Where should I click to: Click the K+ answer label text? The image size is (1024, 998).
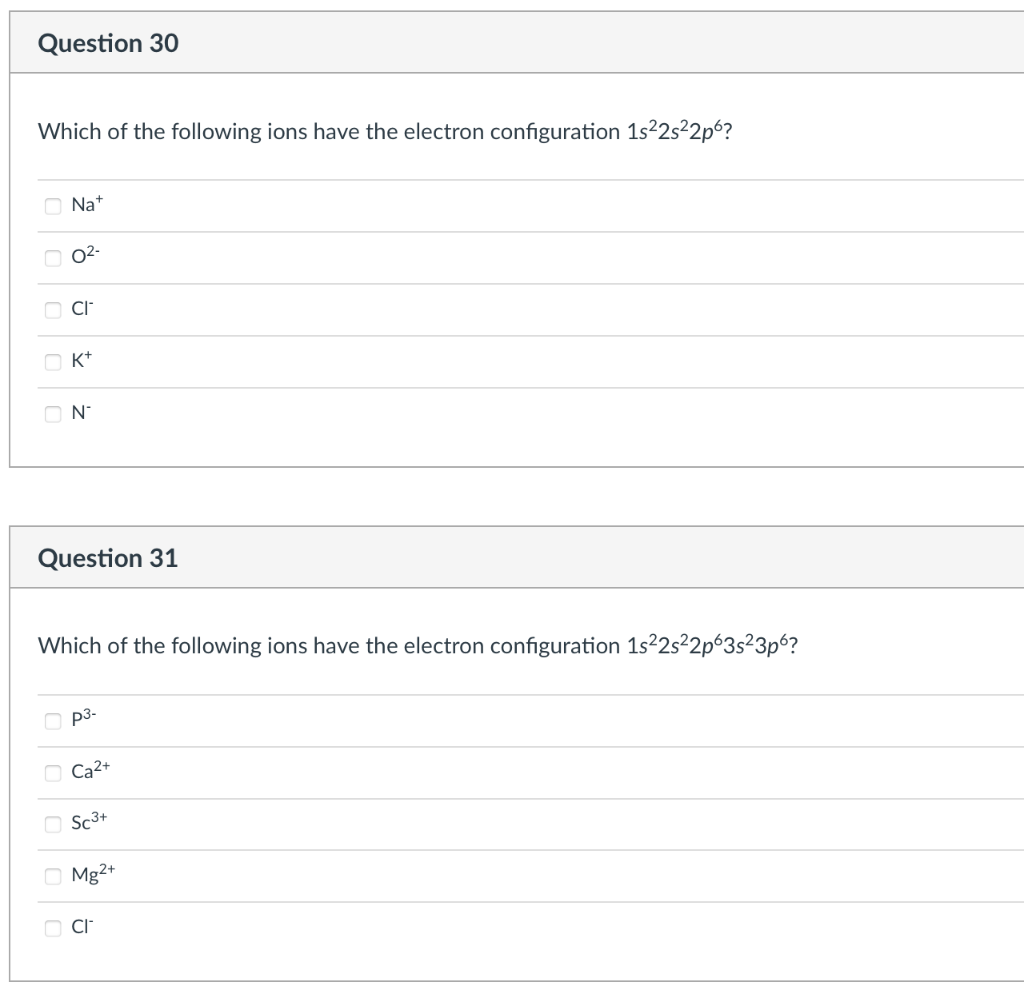[81, 362]
